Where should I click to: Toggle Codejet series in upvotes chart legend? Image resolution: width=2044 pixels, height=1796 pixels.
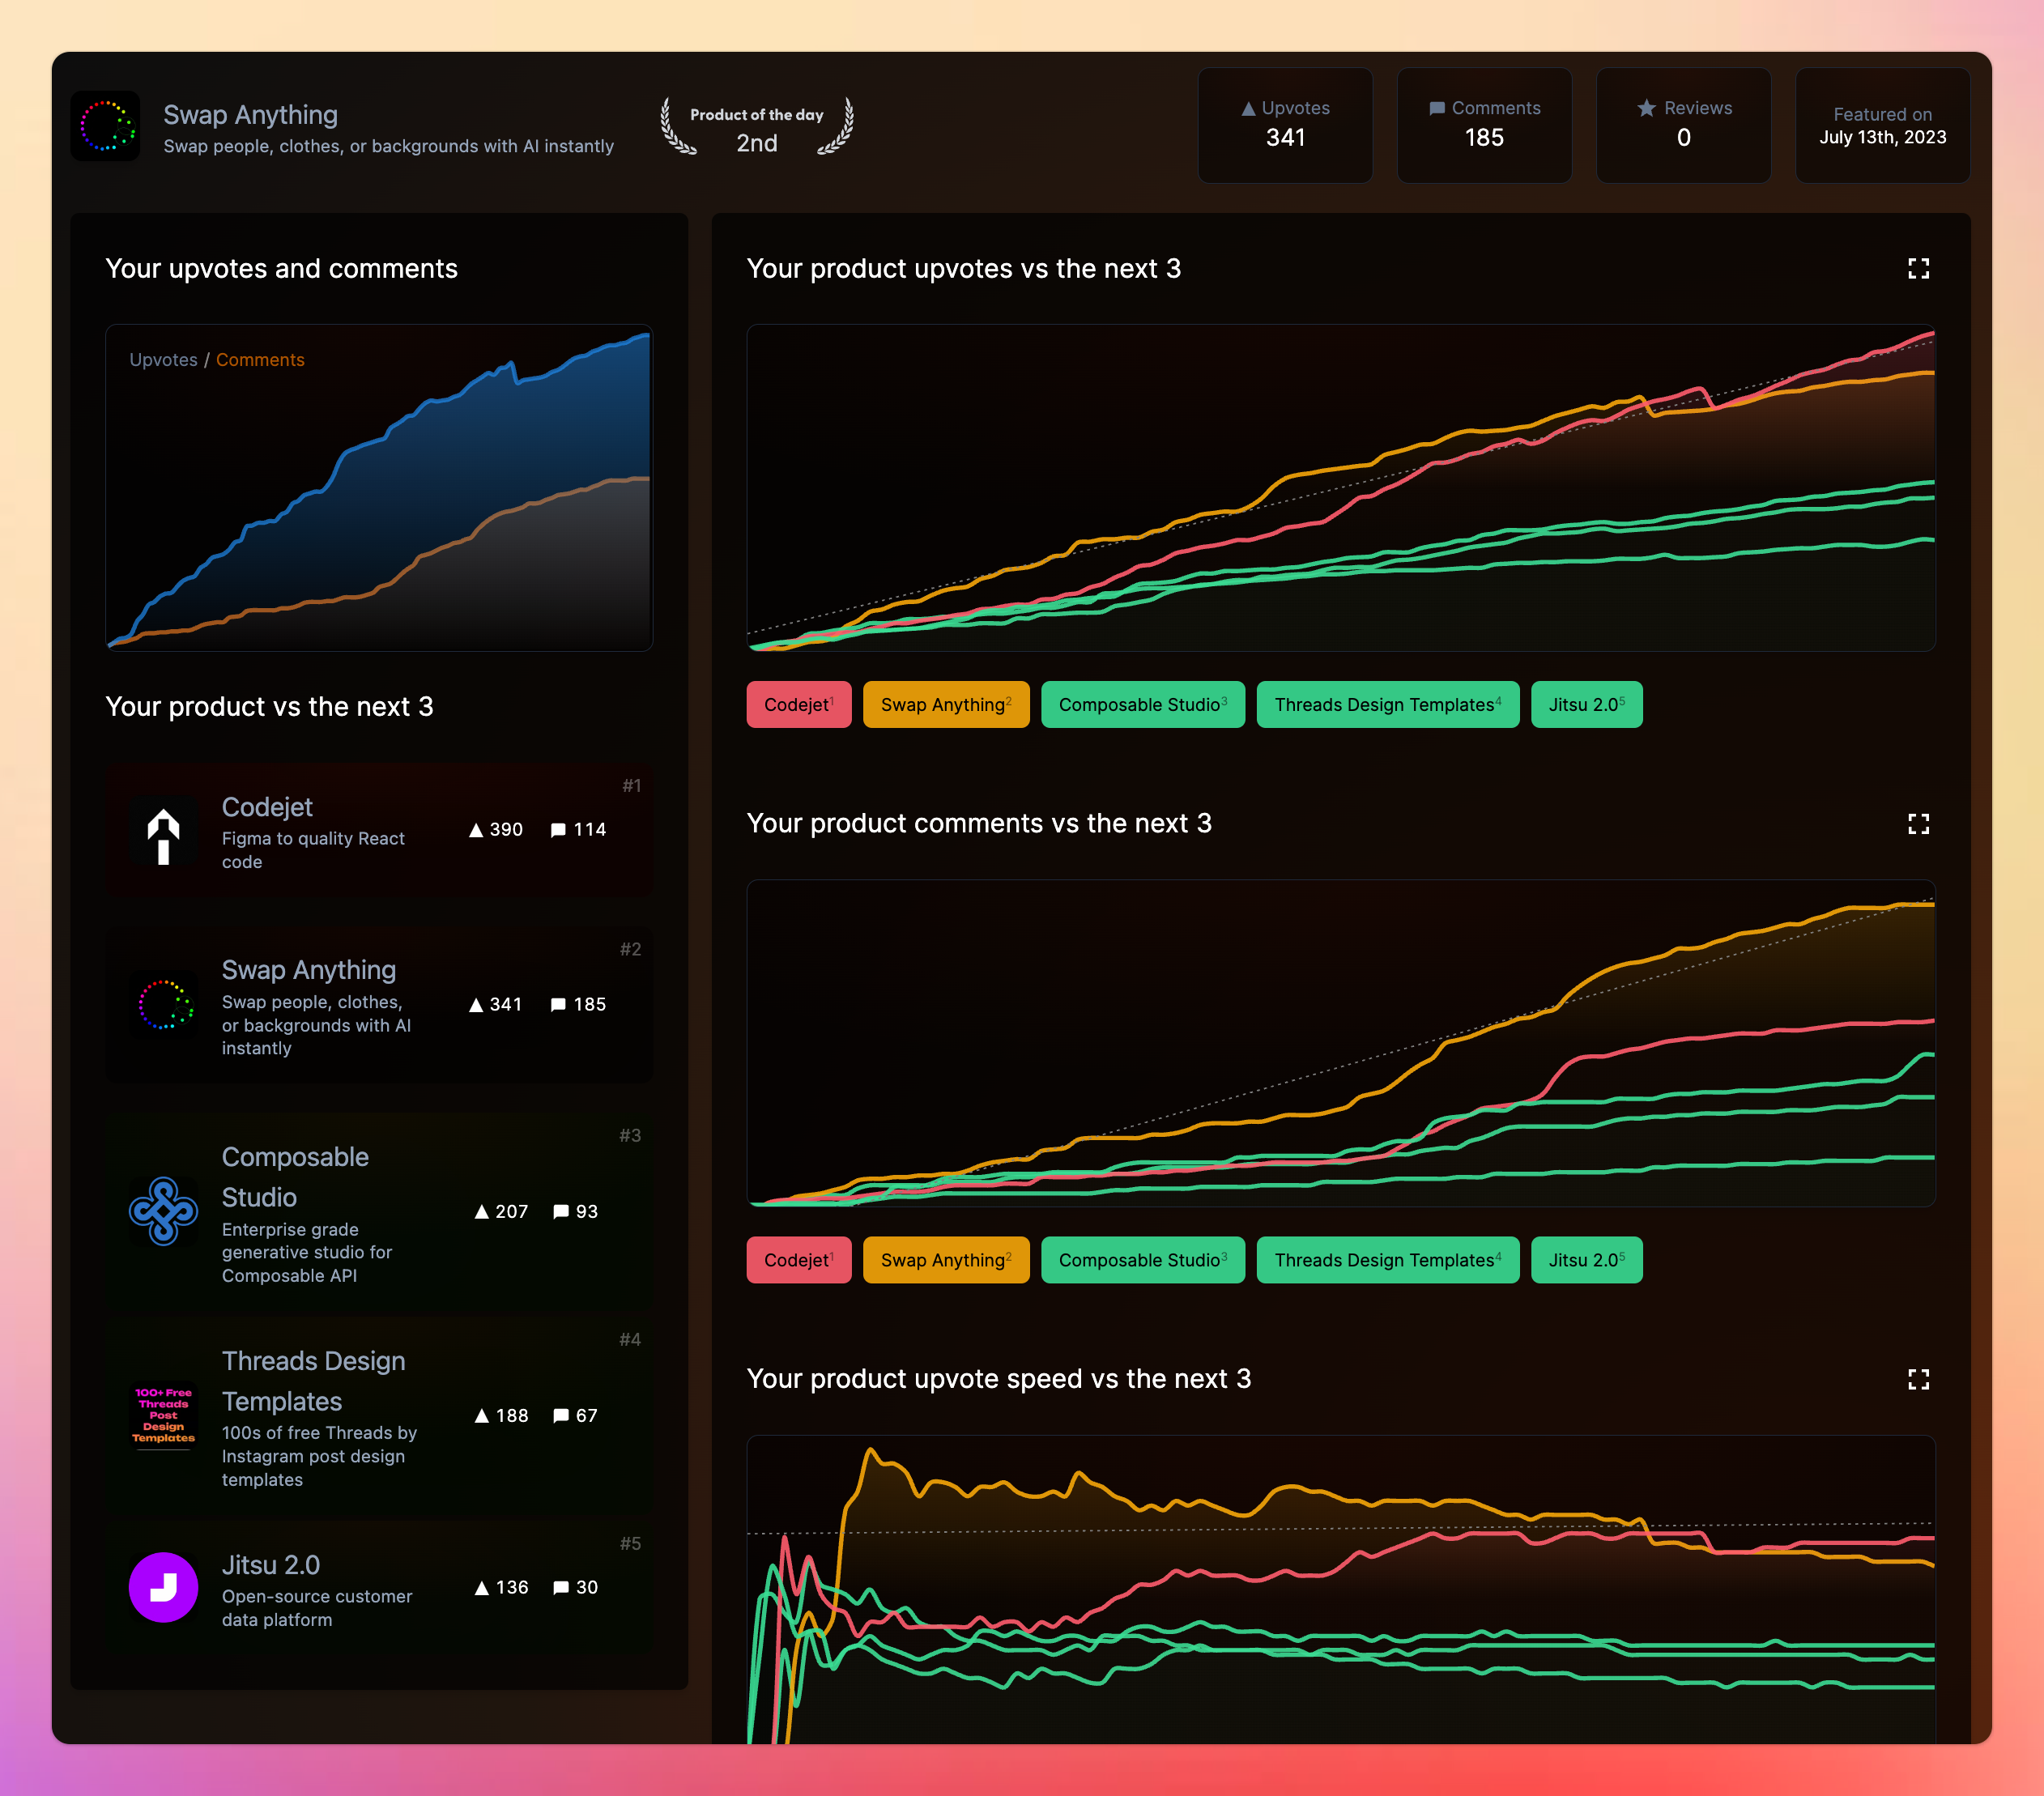pyautogui.click(x=799, y=705)
